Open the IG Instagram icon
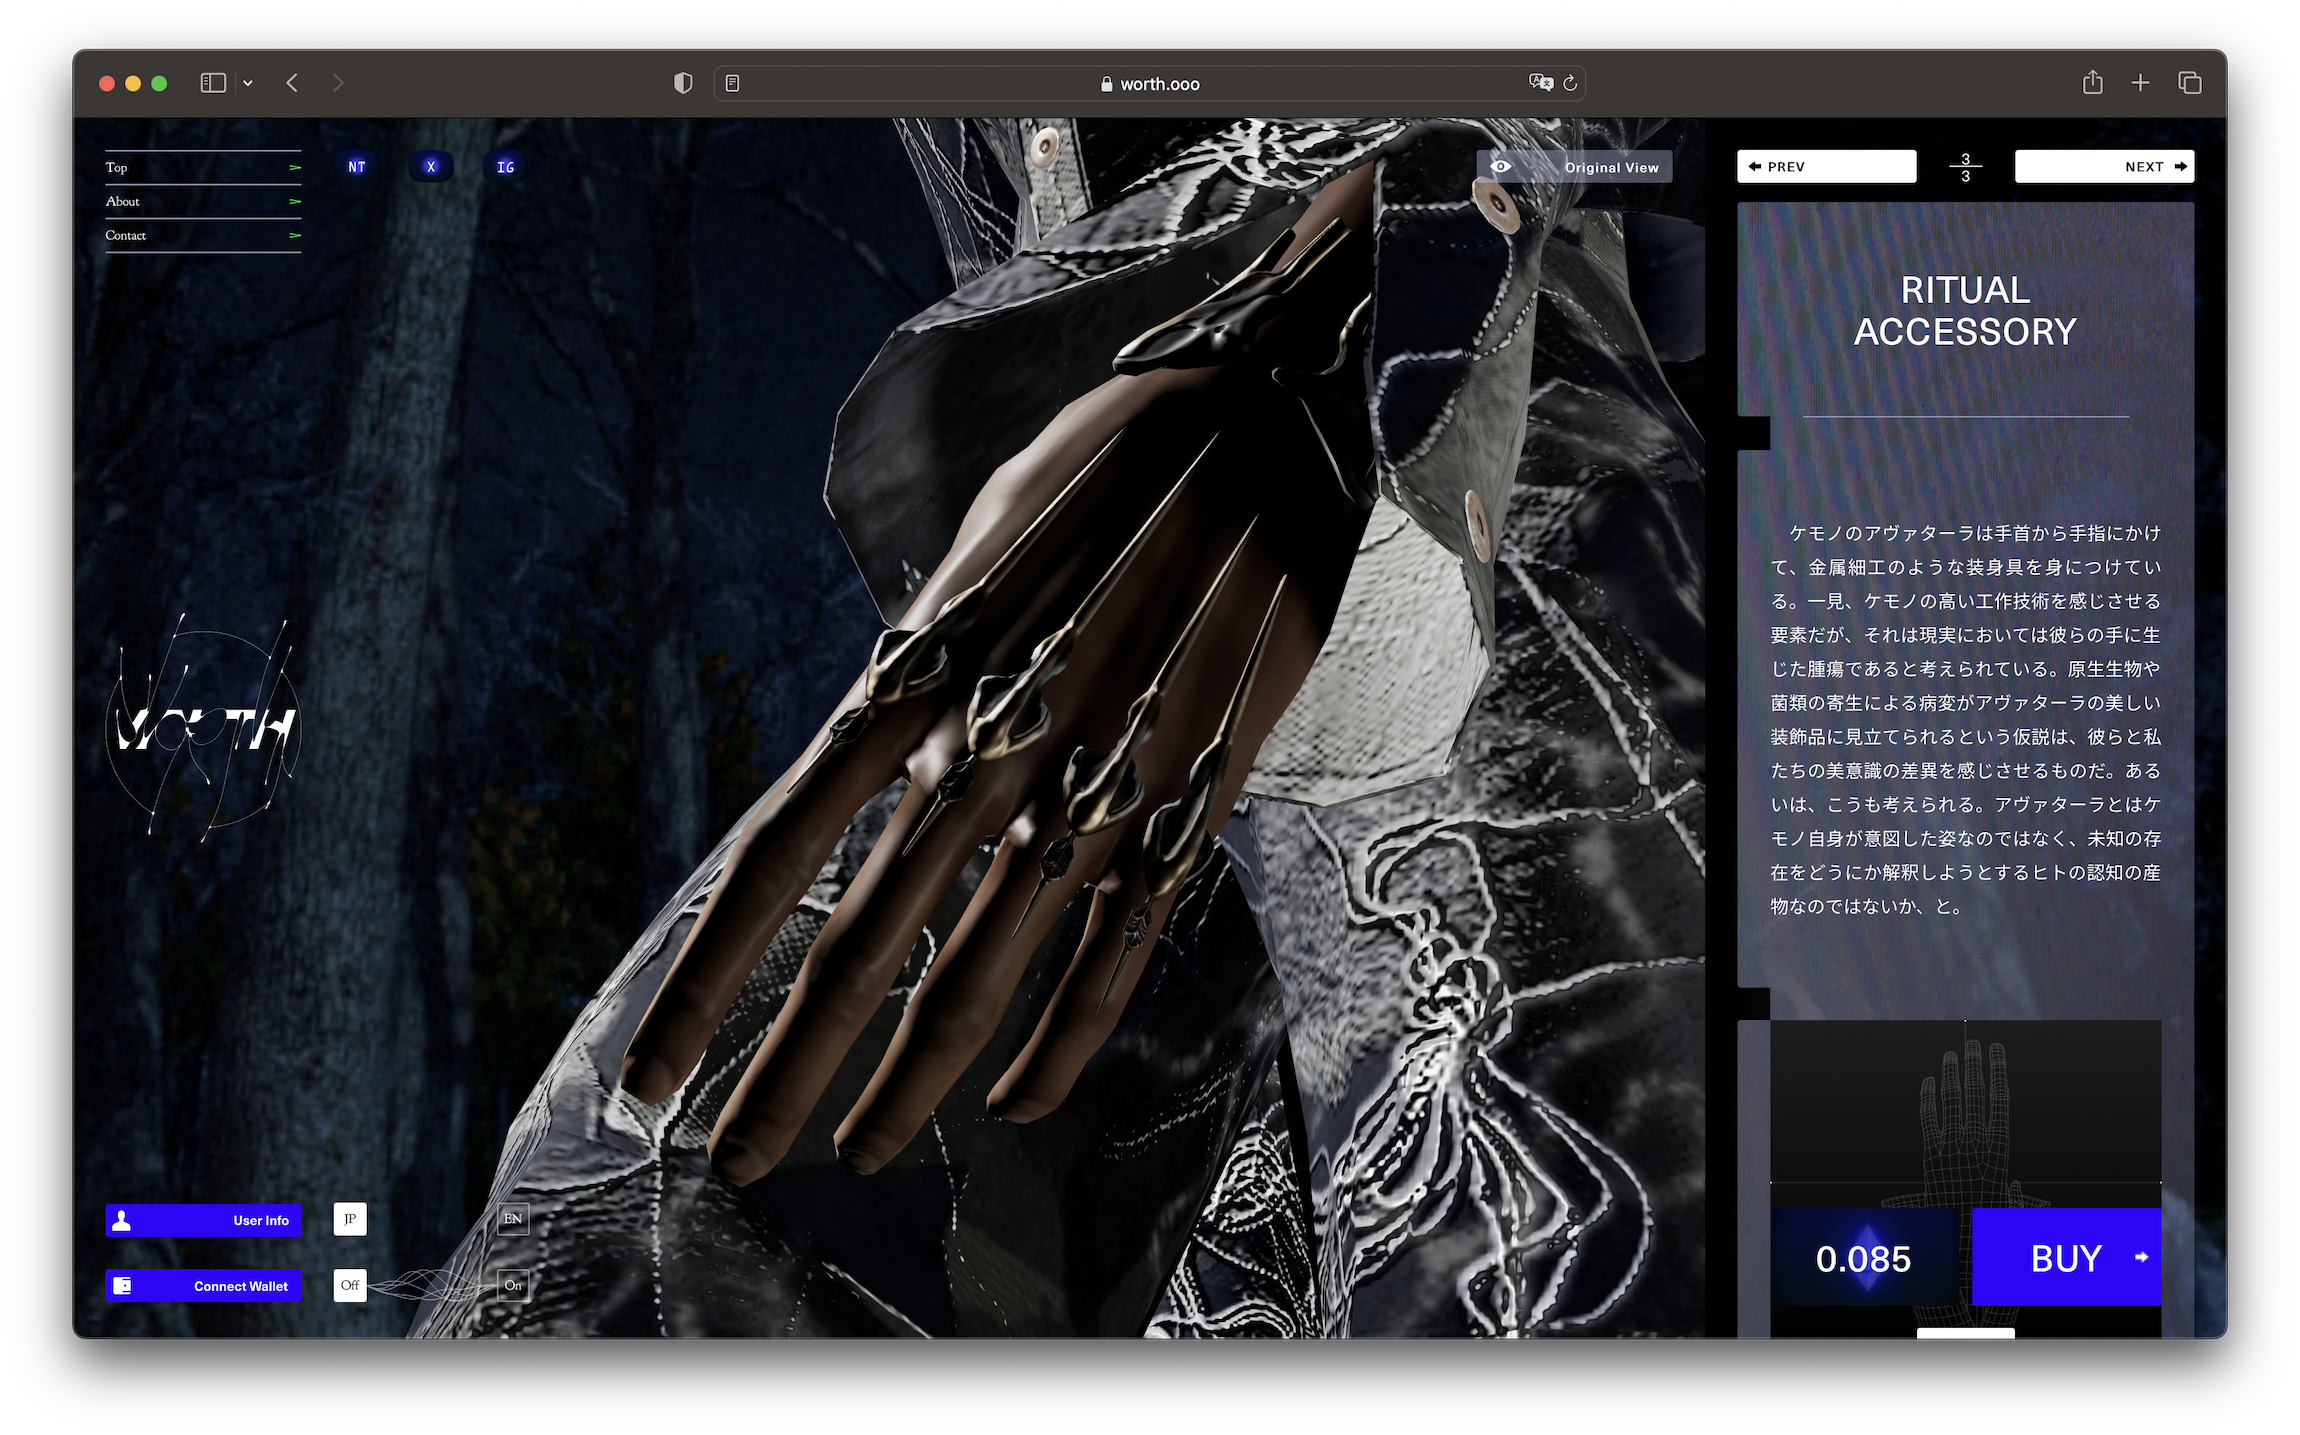Viewport: 2300px width, 1435px height. tap(506, 167)
